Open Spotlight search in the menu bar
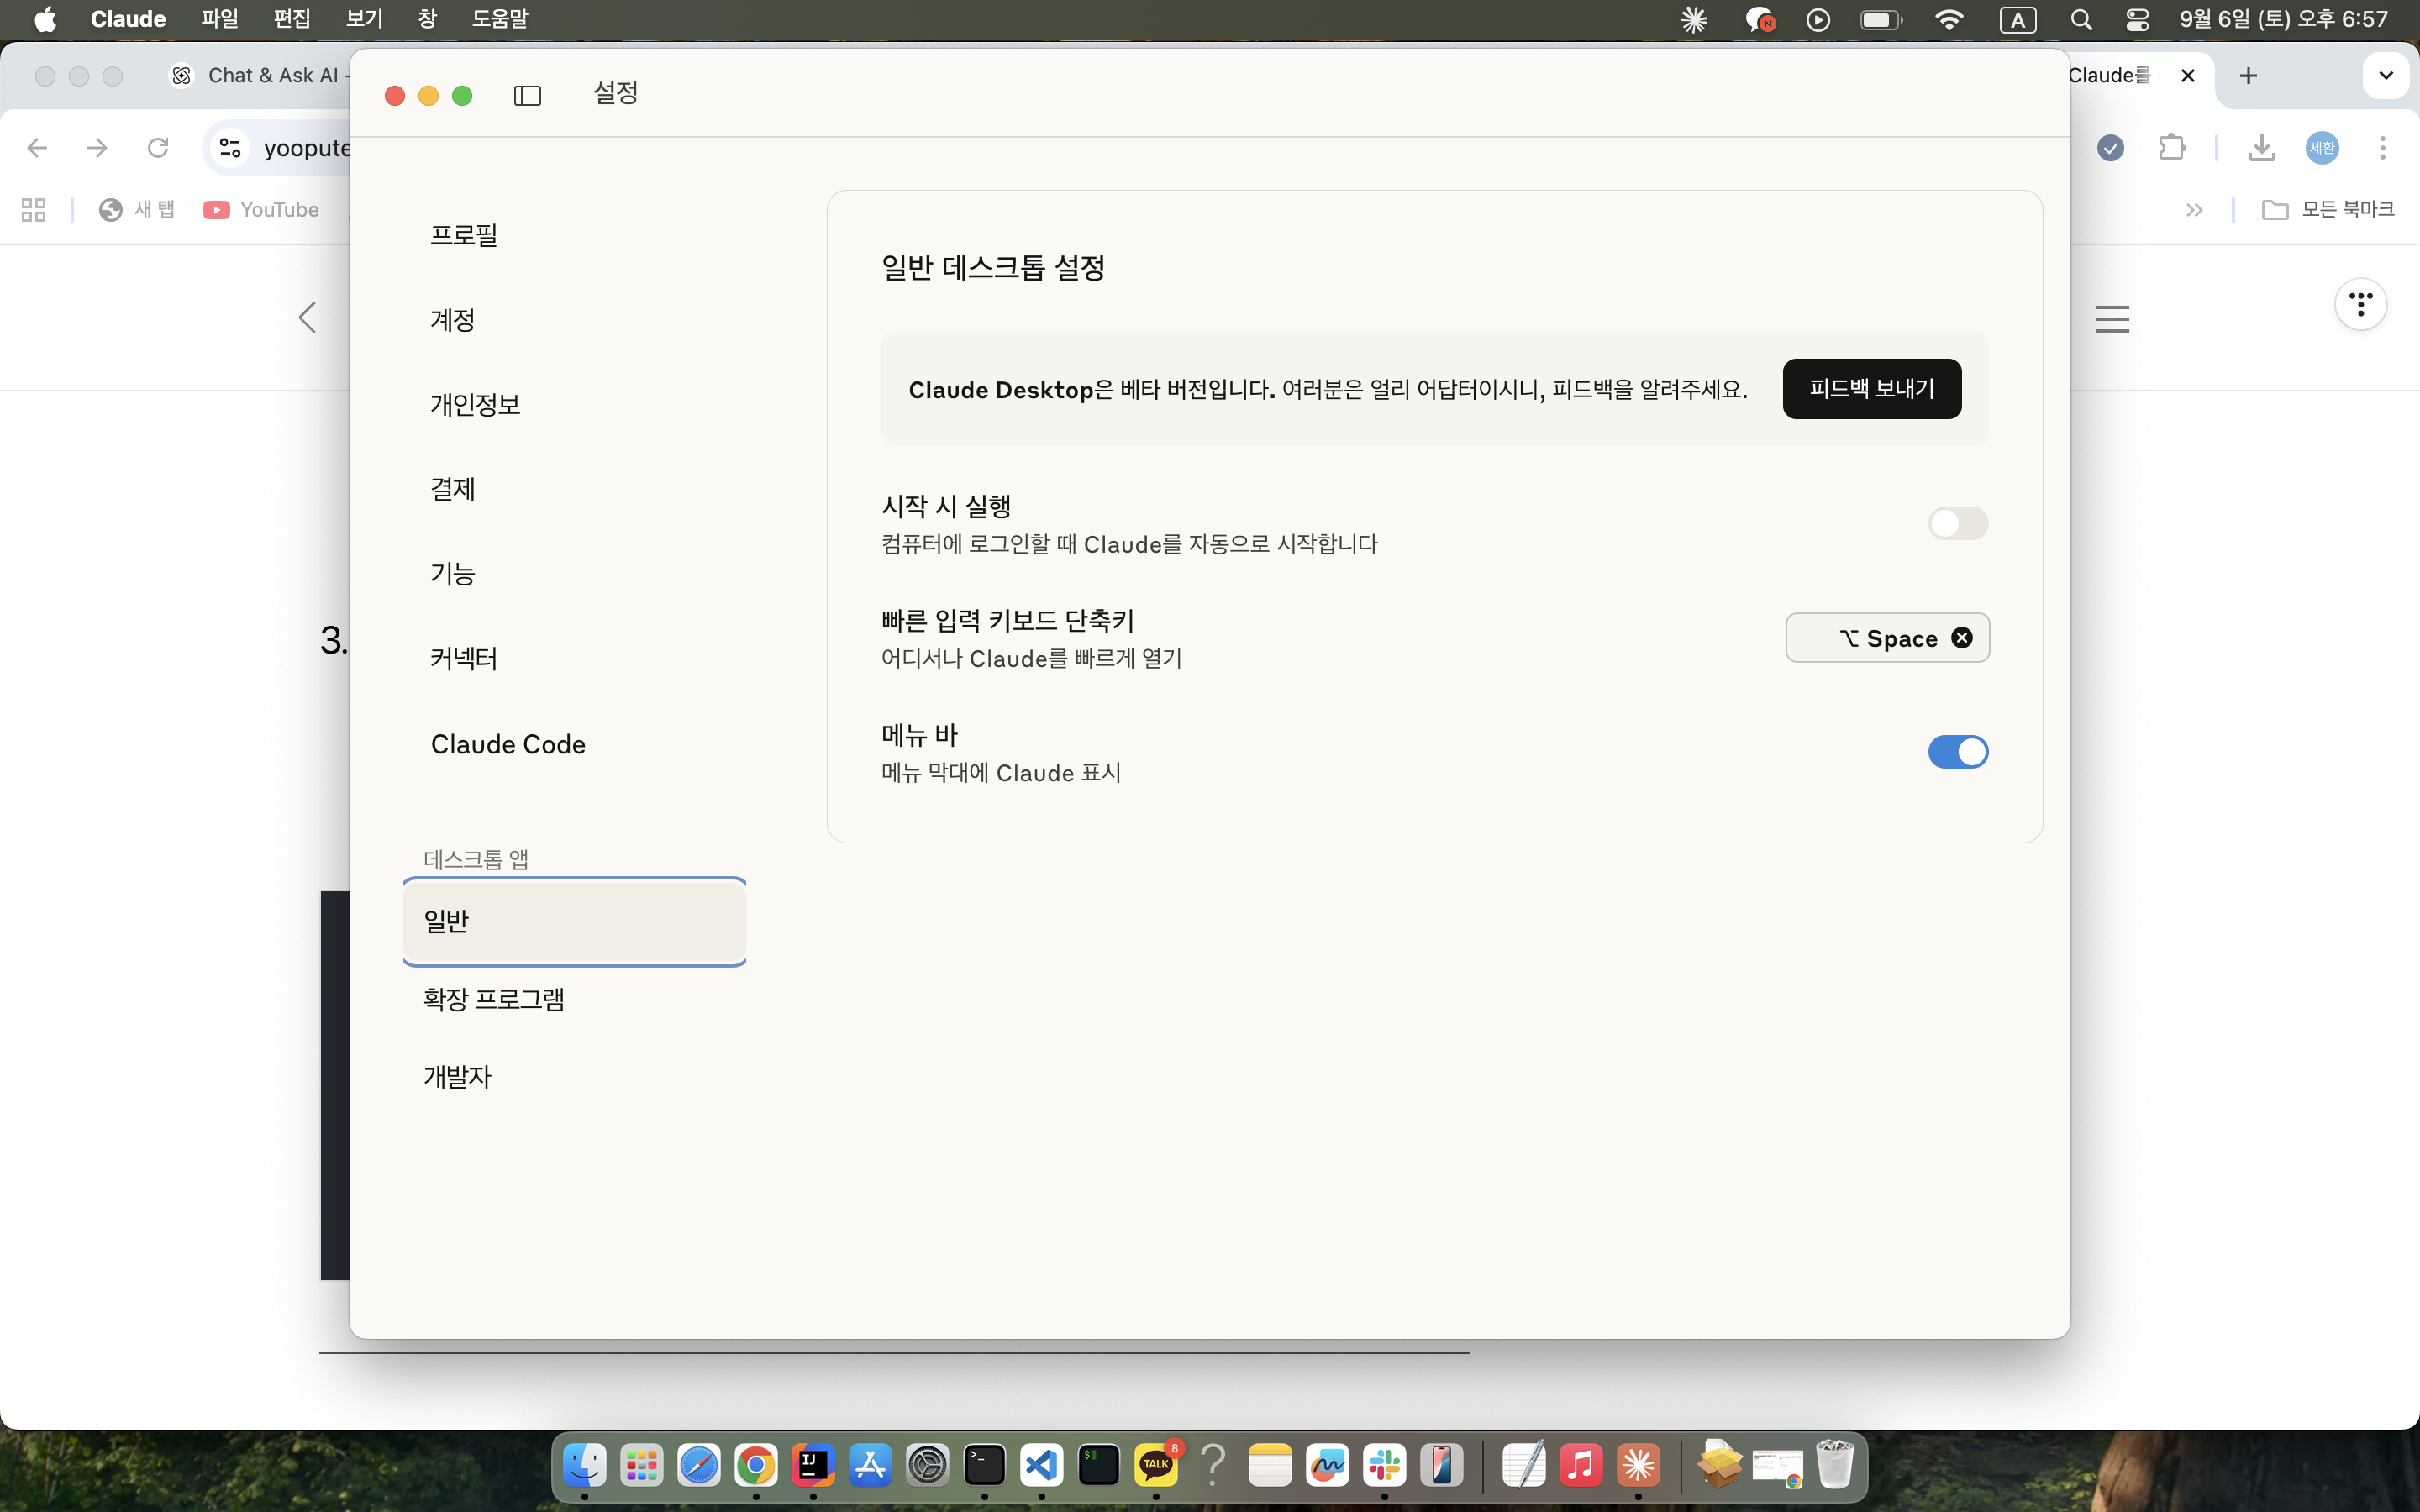The width and height of the screenshot is (2420, 1512). (2081, 20)
